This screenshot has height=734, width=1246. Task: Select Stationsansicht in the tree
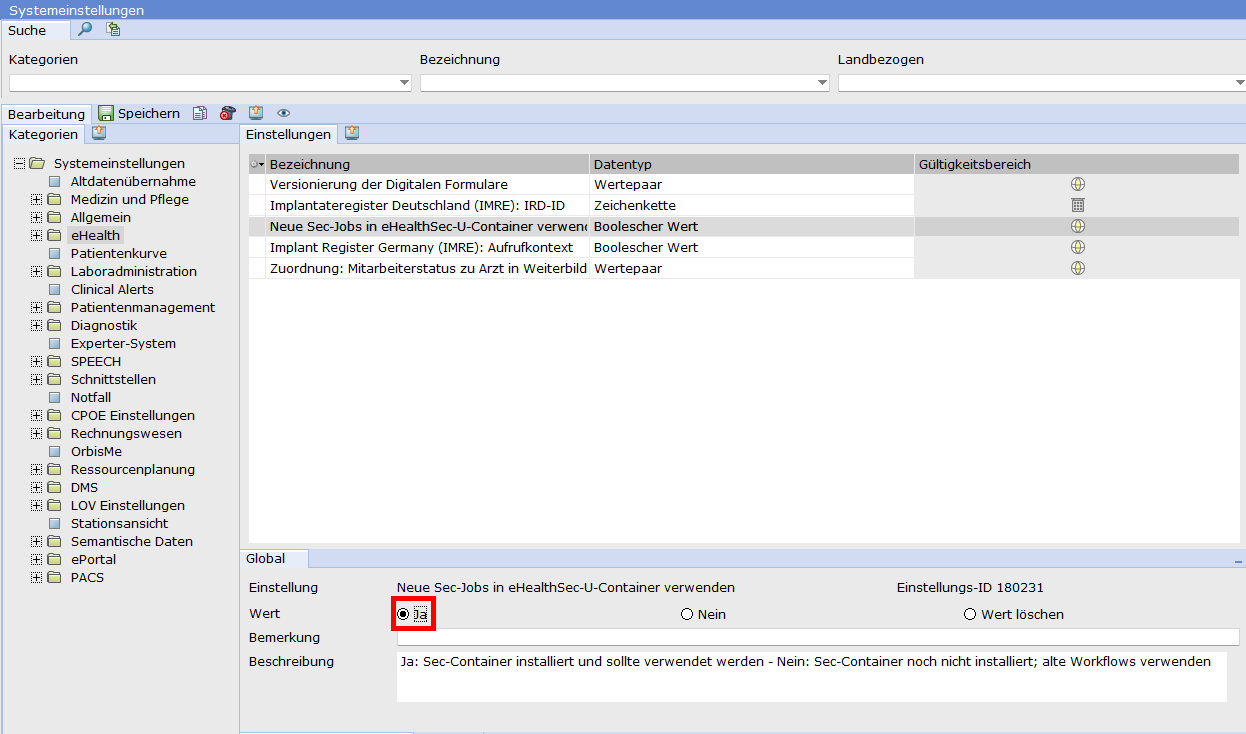click(x=119, y=523)
